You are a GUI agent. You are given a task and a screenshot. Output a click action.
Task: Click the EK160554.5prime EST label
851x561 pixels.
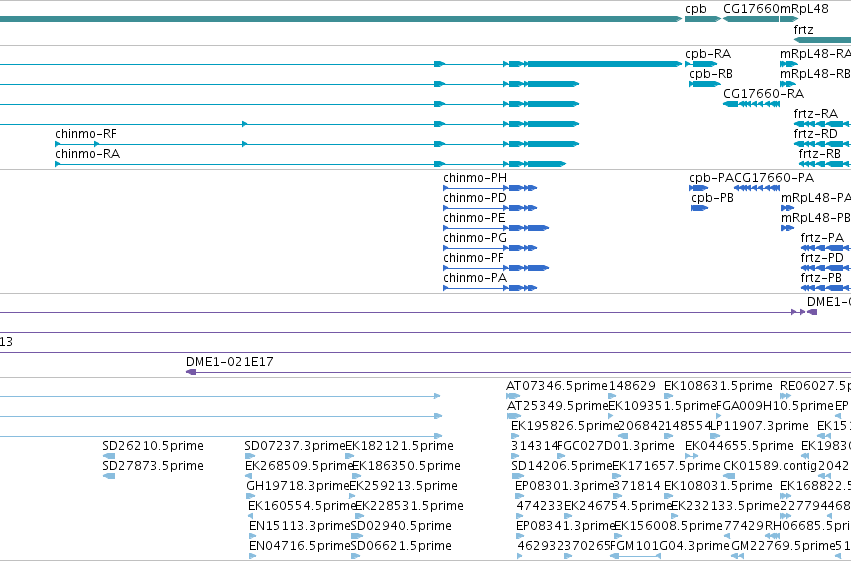click(302, 506)
